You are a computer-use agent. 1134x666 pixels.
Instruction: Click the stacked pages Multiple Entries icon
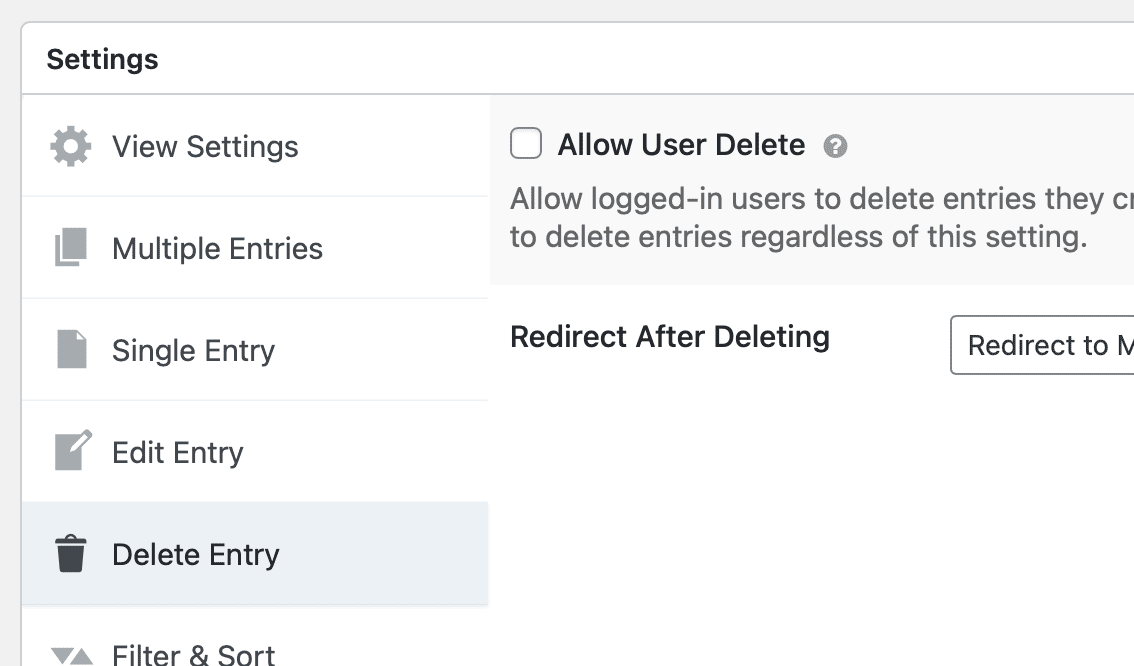click(71, 248)
